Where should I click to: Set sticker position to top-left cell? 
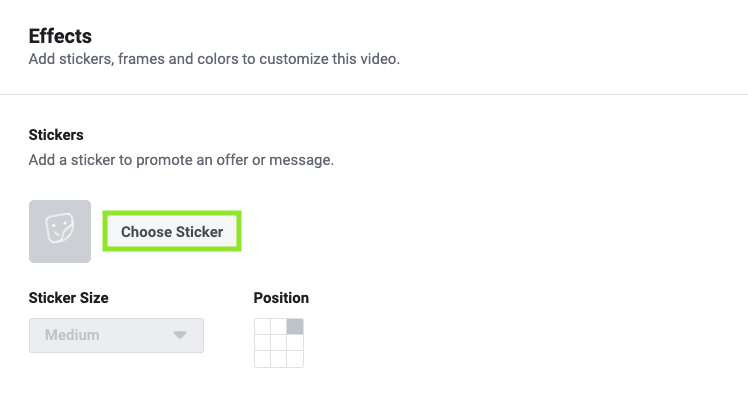pos(262,327)
